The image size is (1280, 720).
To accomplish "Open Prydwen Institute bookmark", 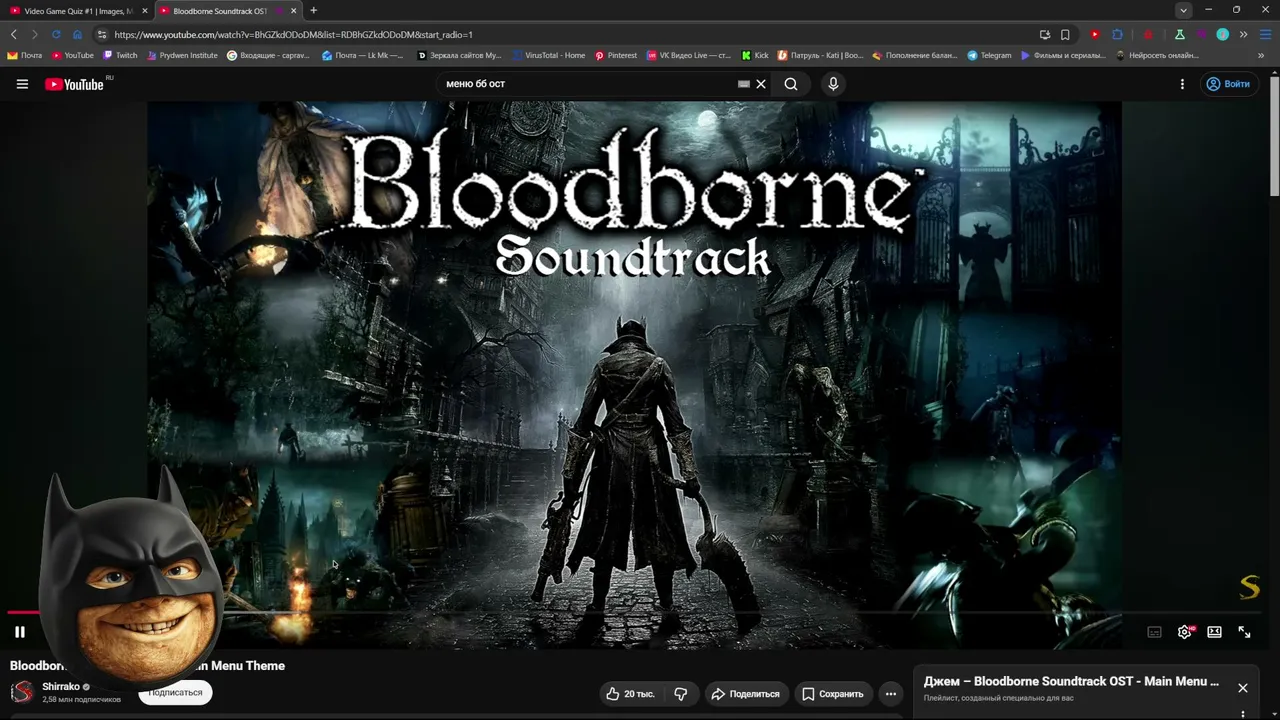I will point(182,56).
